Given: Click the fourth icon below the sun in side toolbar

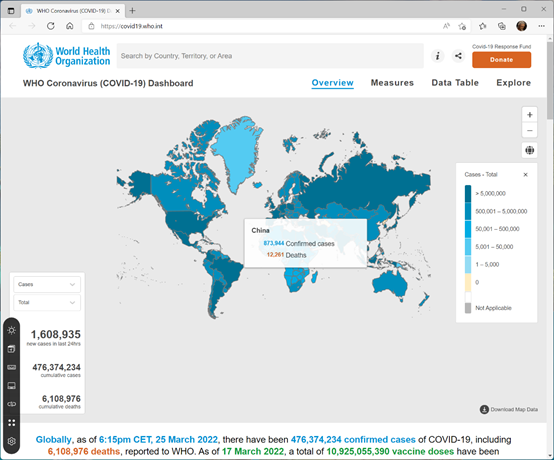Looking at the screenshot, I should click(x=12, y=386).
